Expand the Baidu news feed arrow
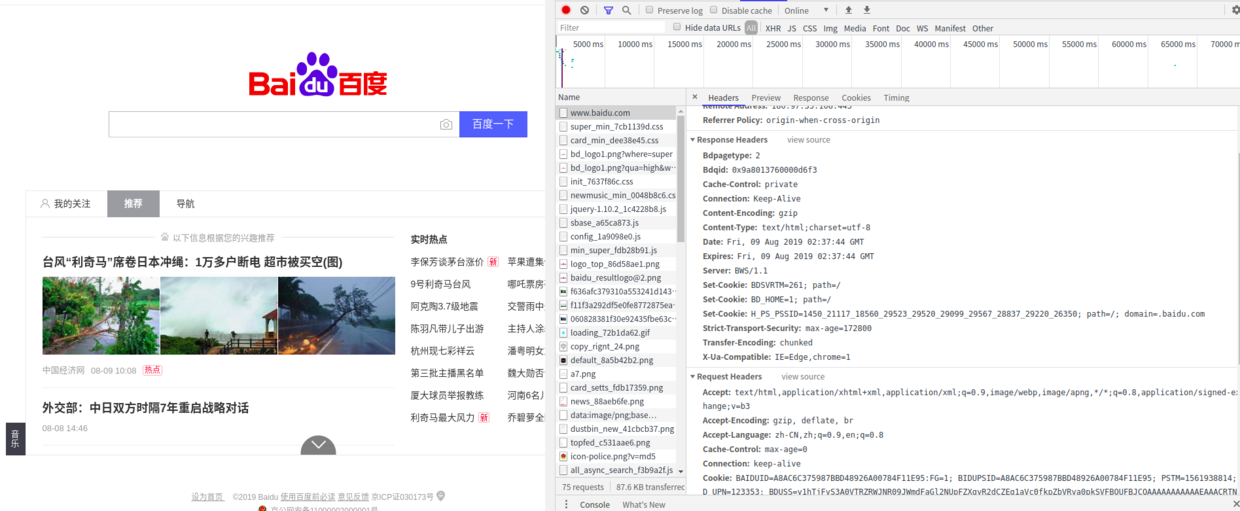The width and height of the screenshot is (1240, 511). (x=318, y=445)
